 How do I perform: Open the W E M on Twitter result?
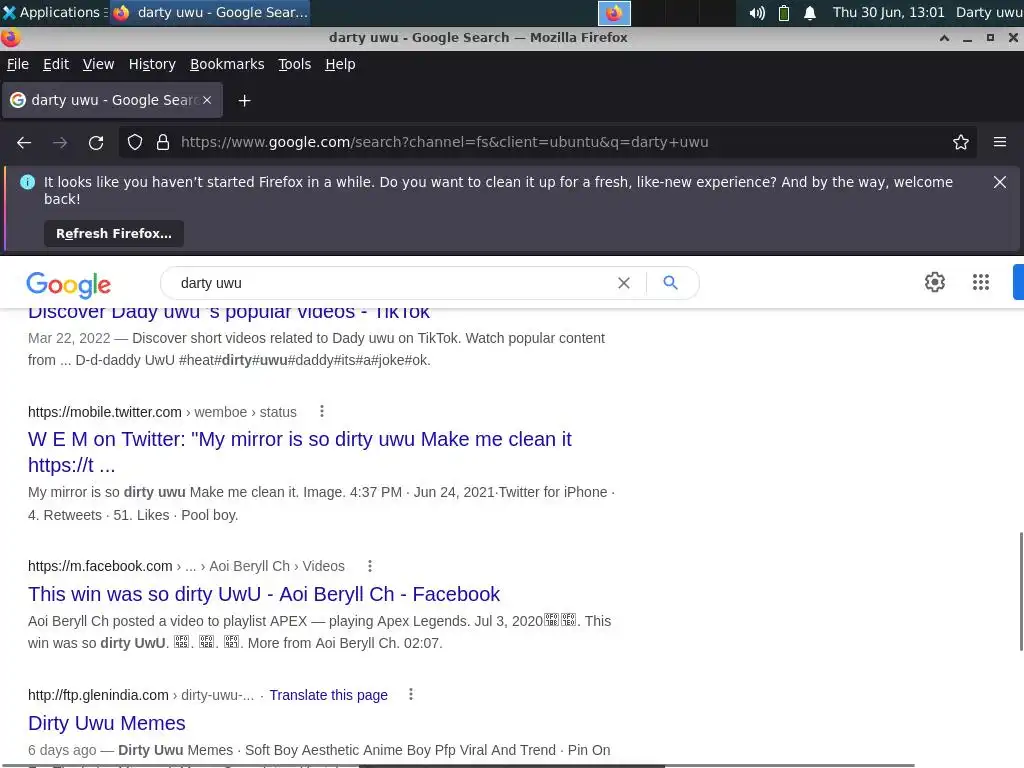(x=300, y=452)
